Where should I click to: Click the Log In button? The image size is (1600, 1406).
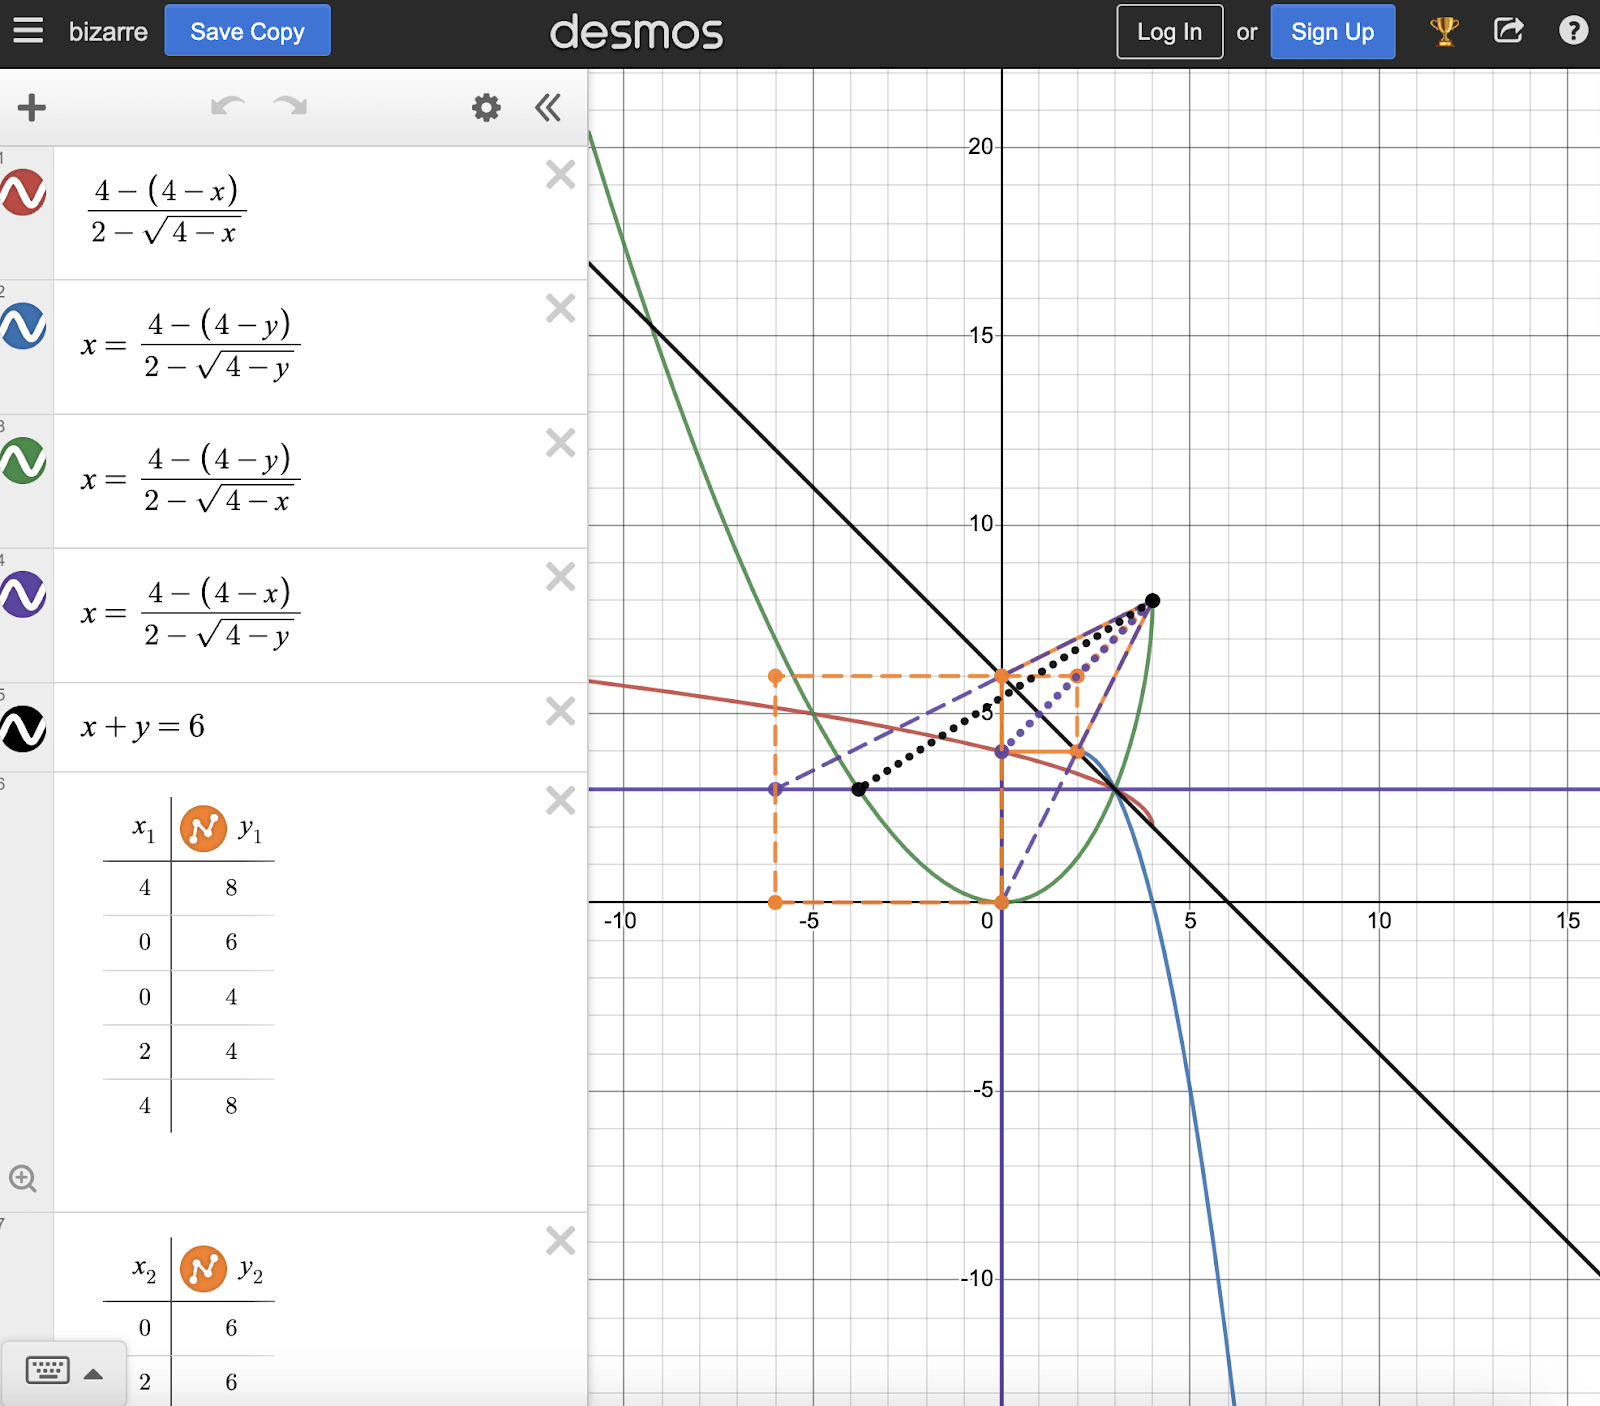pyautogui.click(x=1169, y=32)
